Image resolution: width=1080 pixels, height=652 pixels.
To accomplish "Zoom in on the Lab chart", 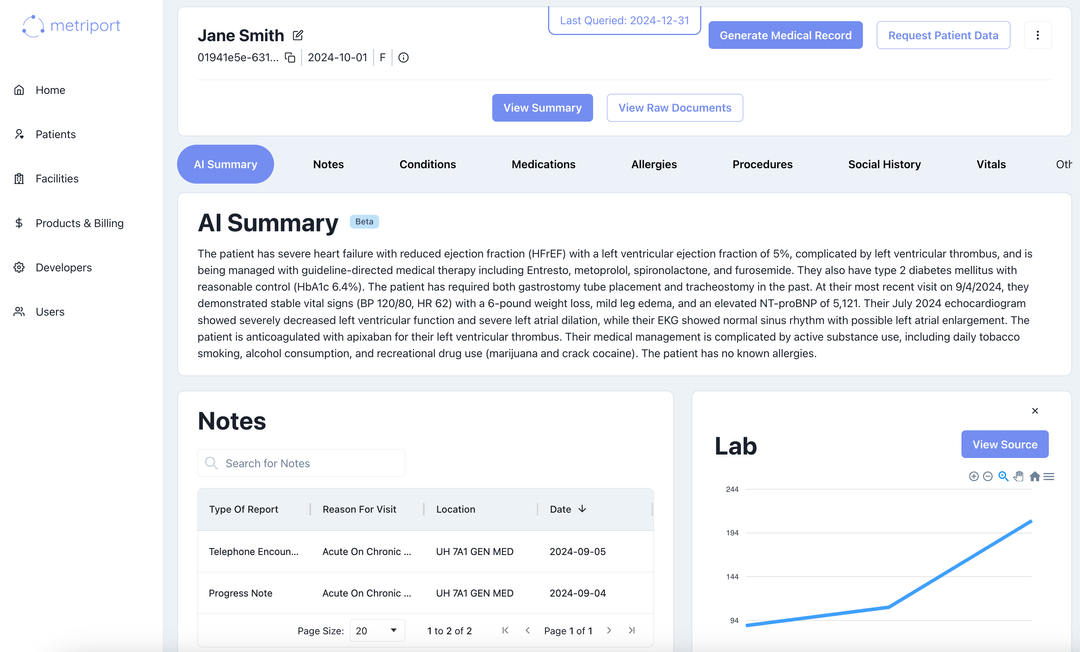I will [973, 476].
